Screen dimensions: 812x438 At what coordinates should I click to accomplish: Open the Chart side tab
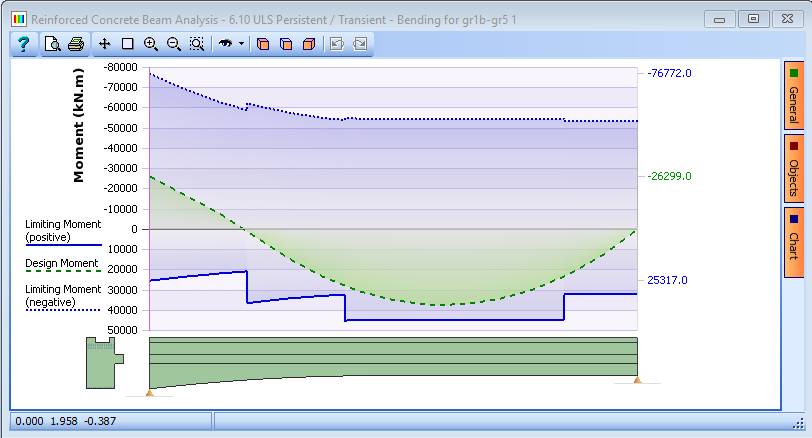point(793,242)
